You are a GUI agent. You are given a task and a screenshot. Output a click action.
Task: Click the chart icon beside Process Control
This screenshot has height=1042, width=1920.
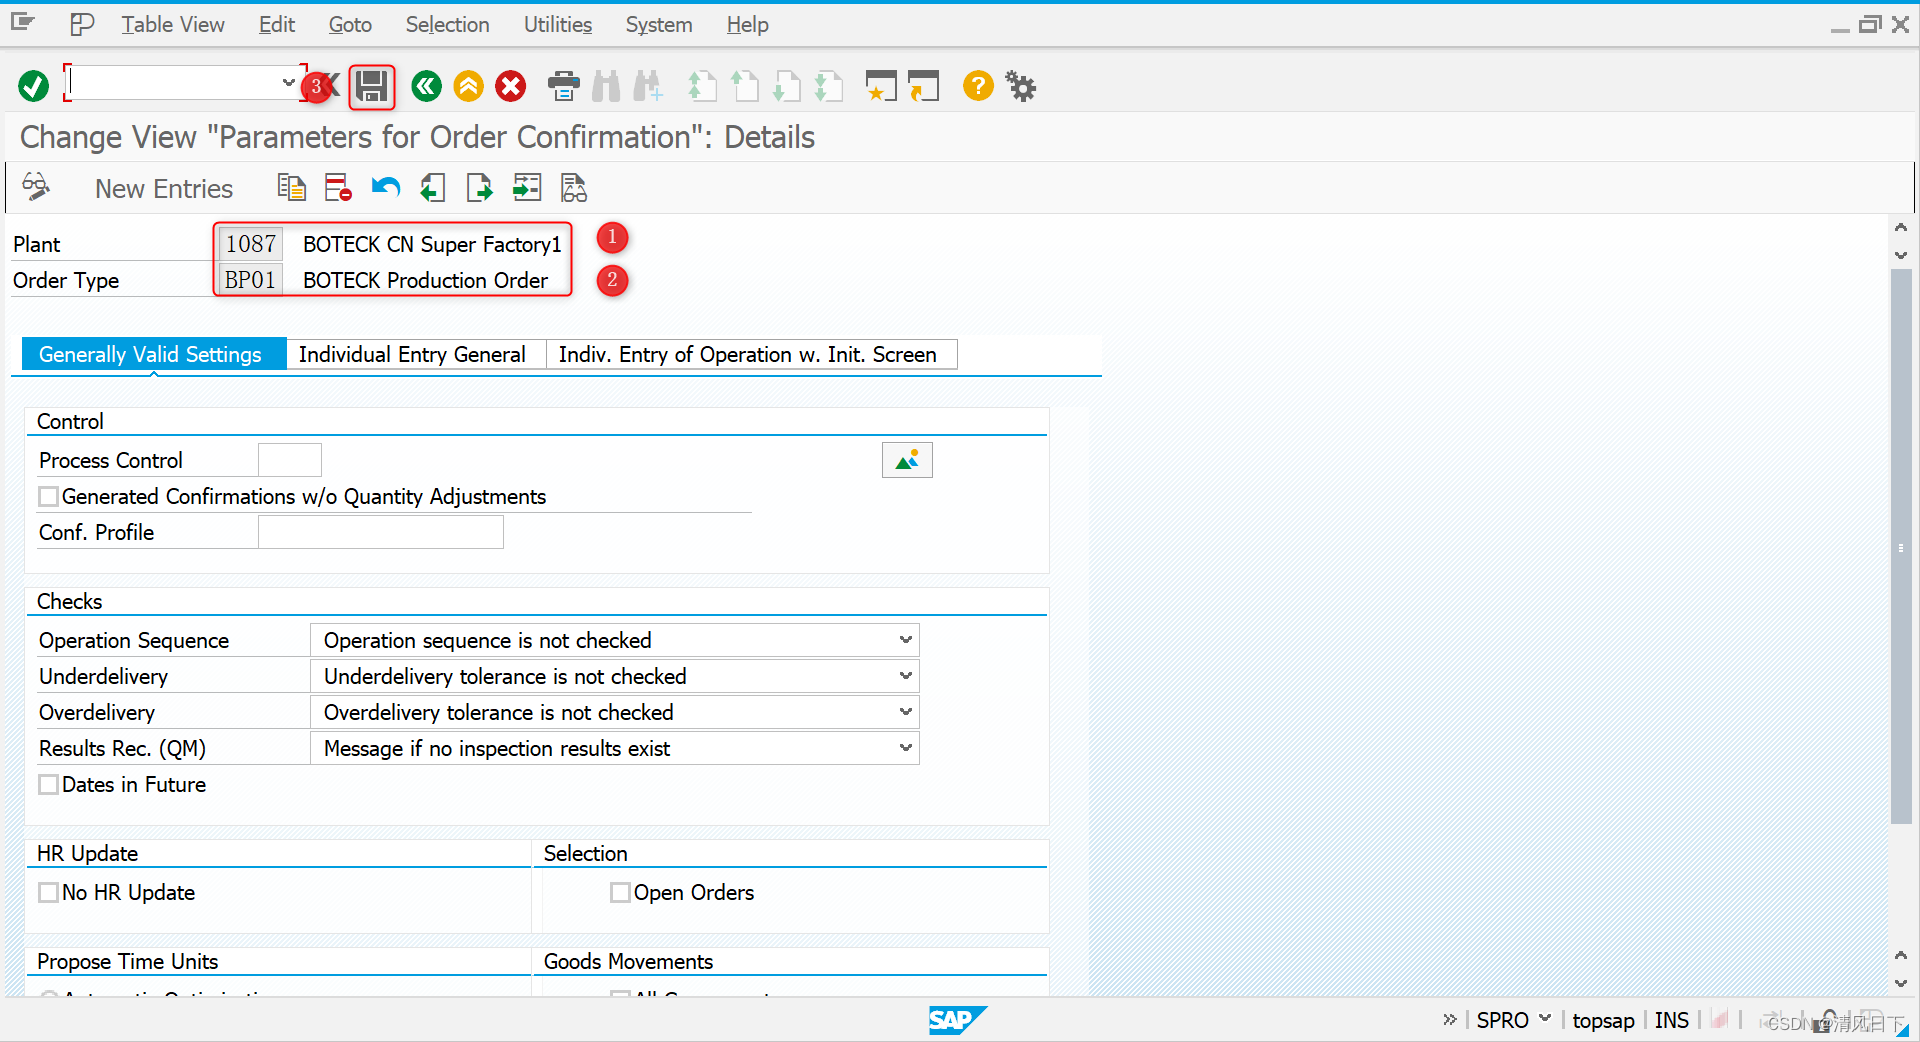pyautogui.click(x=906, y=459)
